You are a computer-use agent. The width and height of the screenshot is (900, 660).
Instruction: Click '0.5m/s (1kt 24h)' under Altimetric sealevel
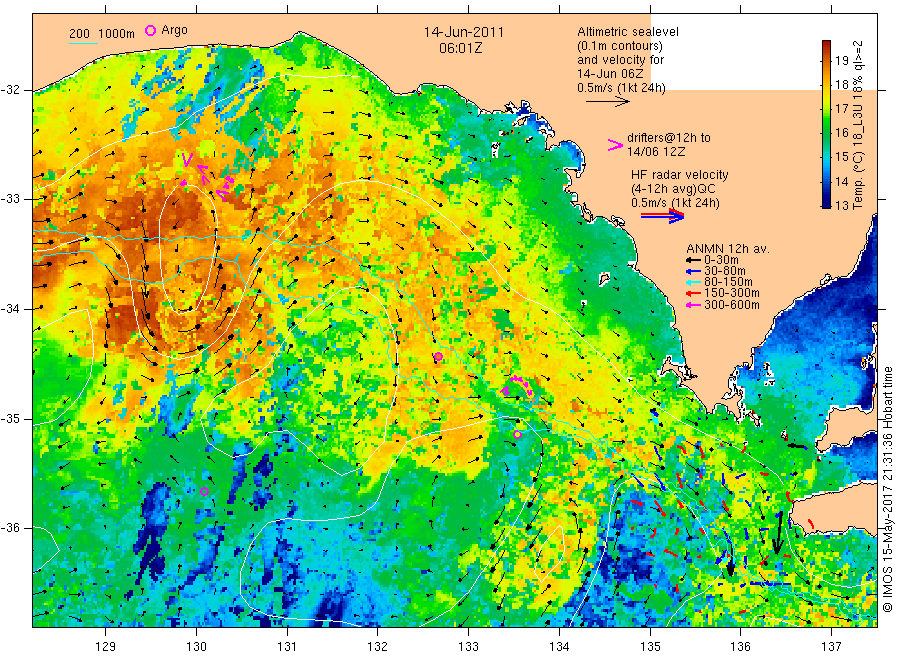point(621,88)
